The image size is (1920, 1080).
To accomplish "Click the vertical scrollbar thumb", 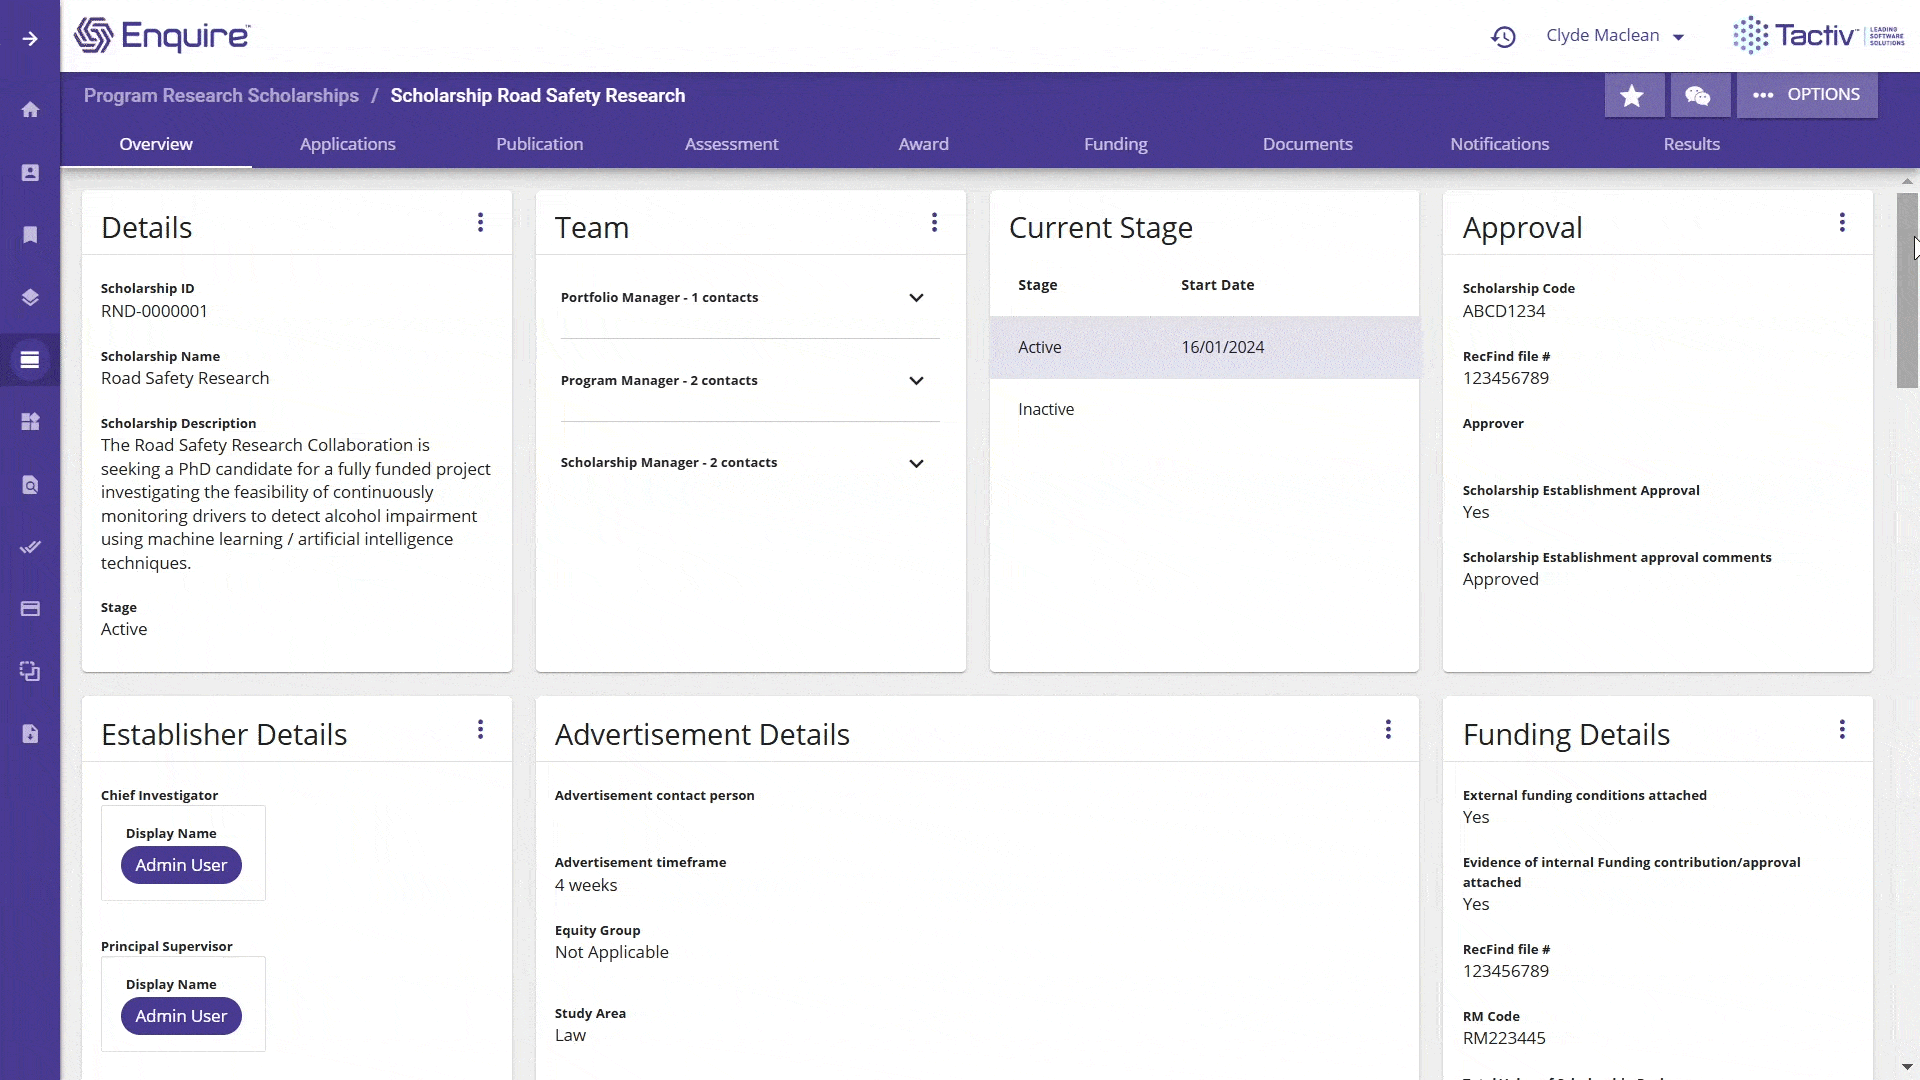I will tap(1907, 290).
